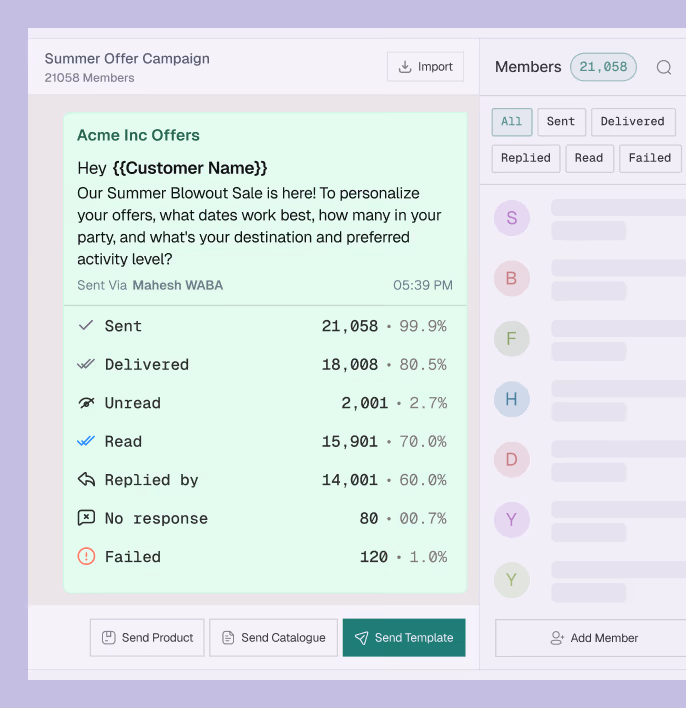
Task: Click the Failed status warning icon
Action: click(x=86, y=556)
